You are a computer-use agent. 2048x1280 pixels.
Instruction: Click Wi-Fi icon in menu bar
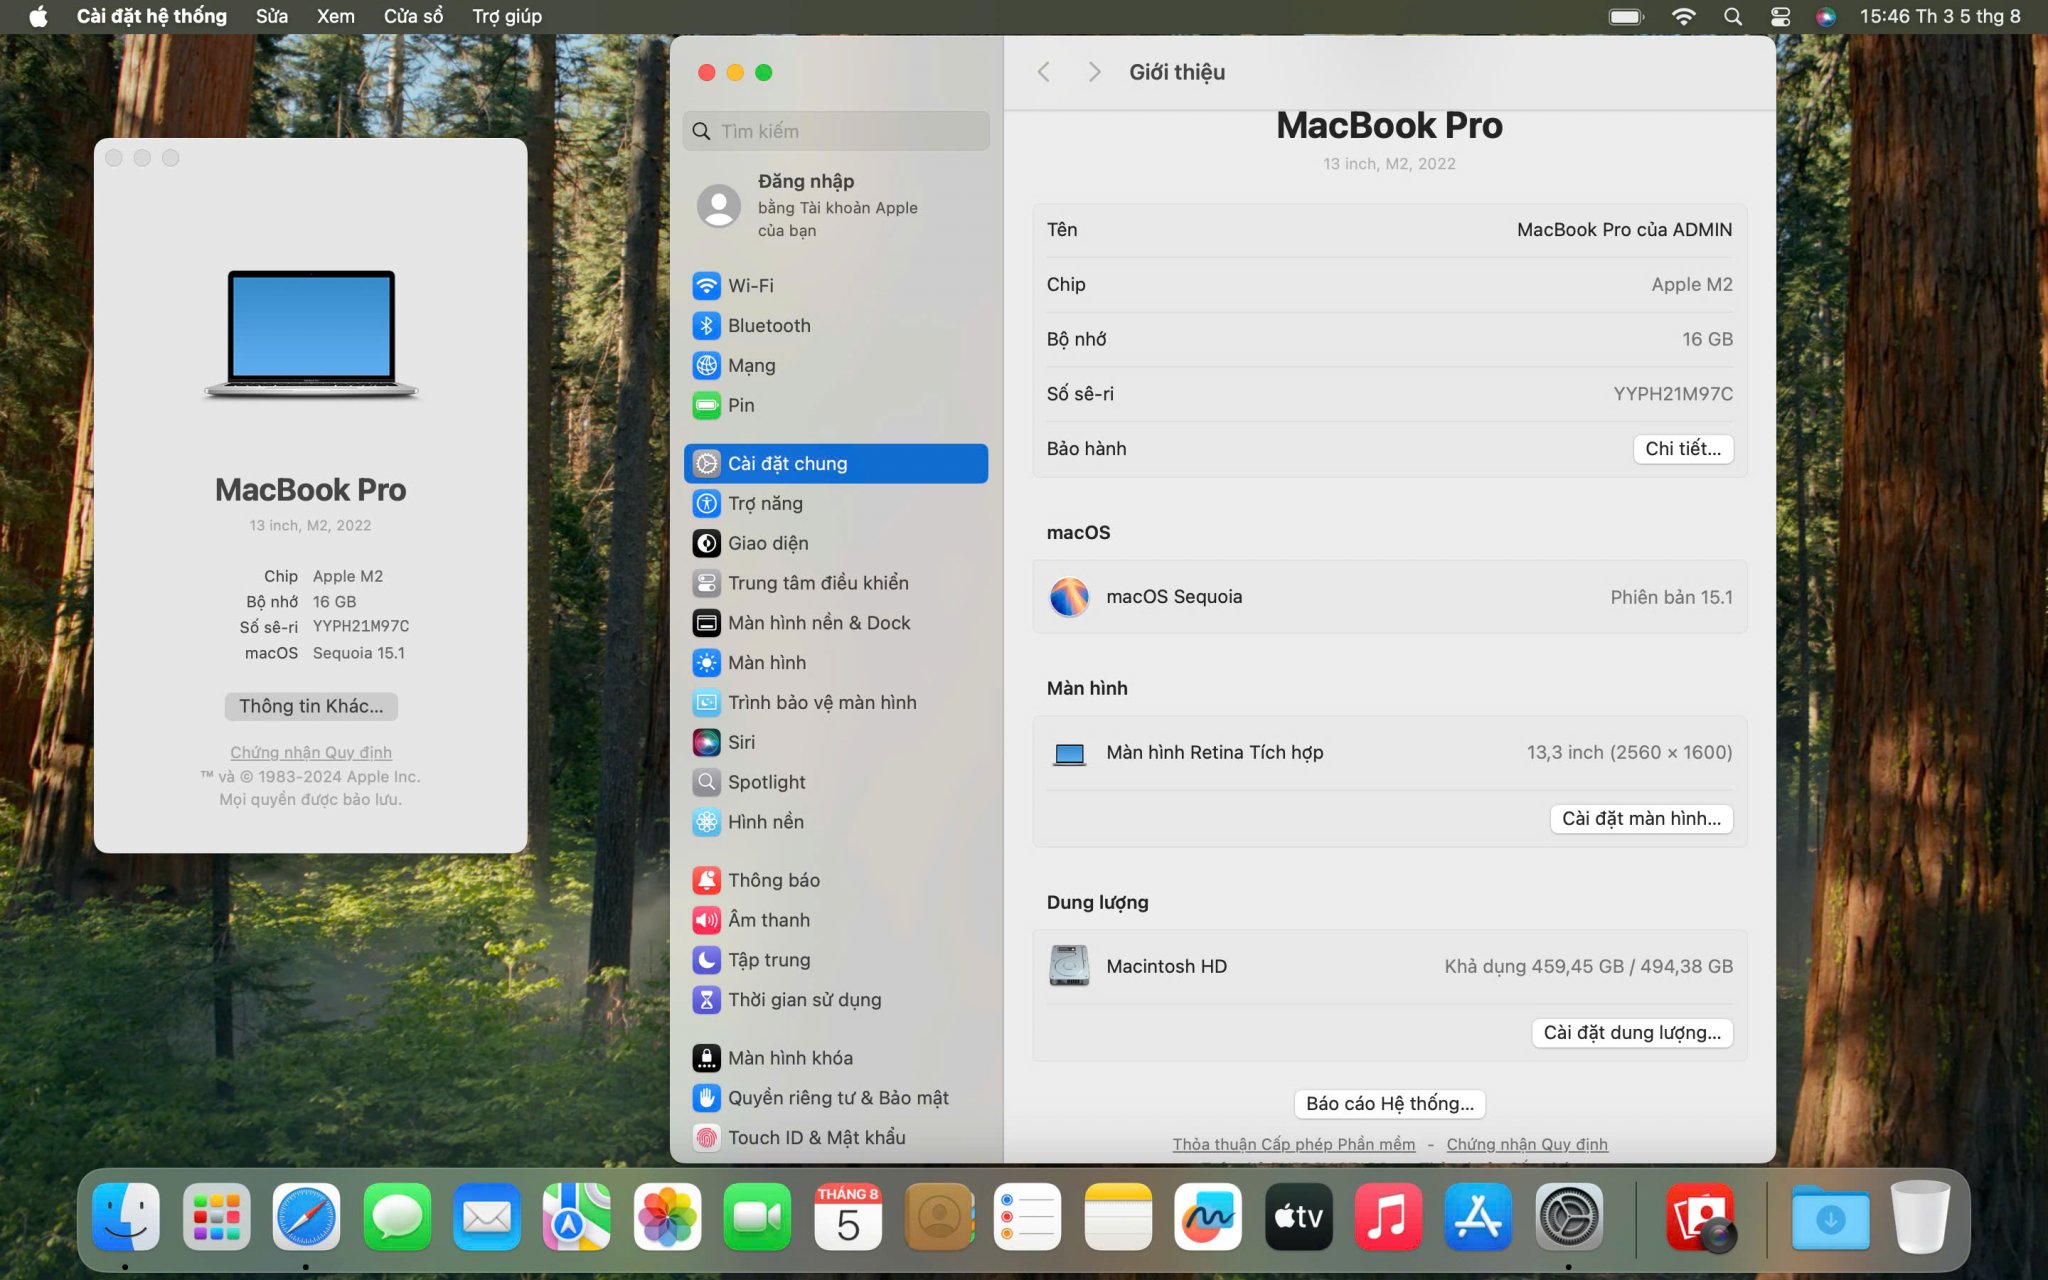[x=1684, y=16]
